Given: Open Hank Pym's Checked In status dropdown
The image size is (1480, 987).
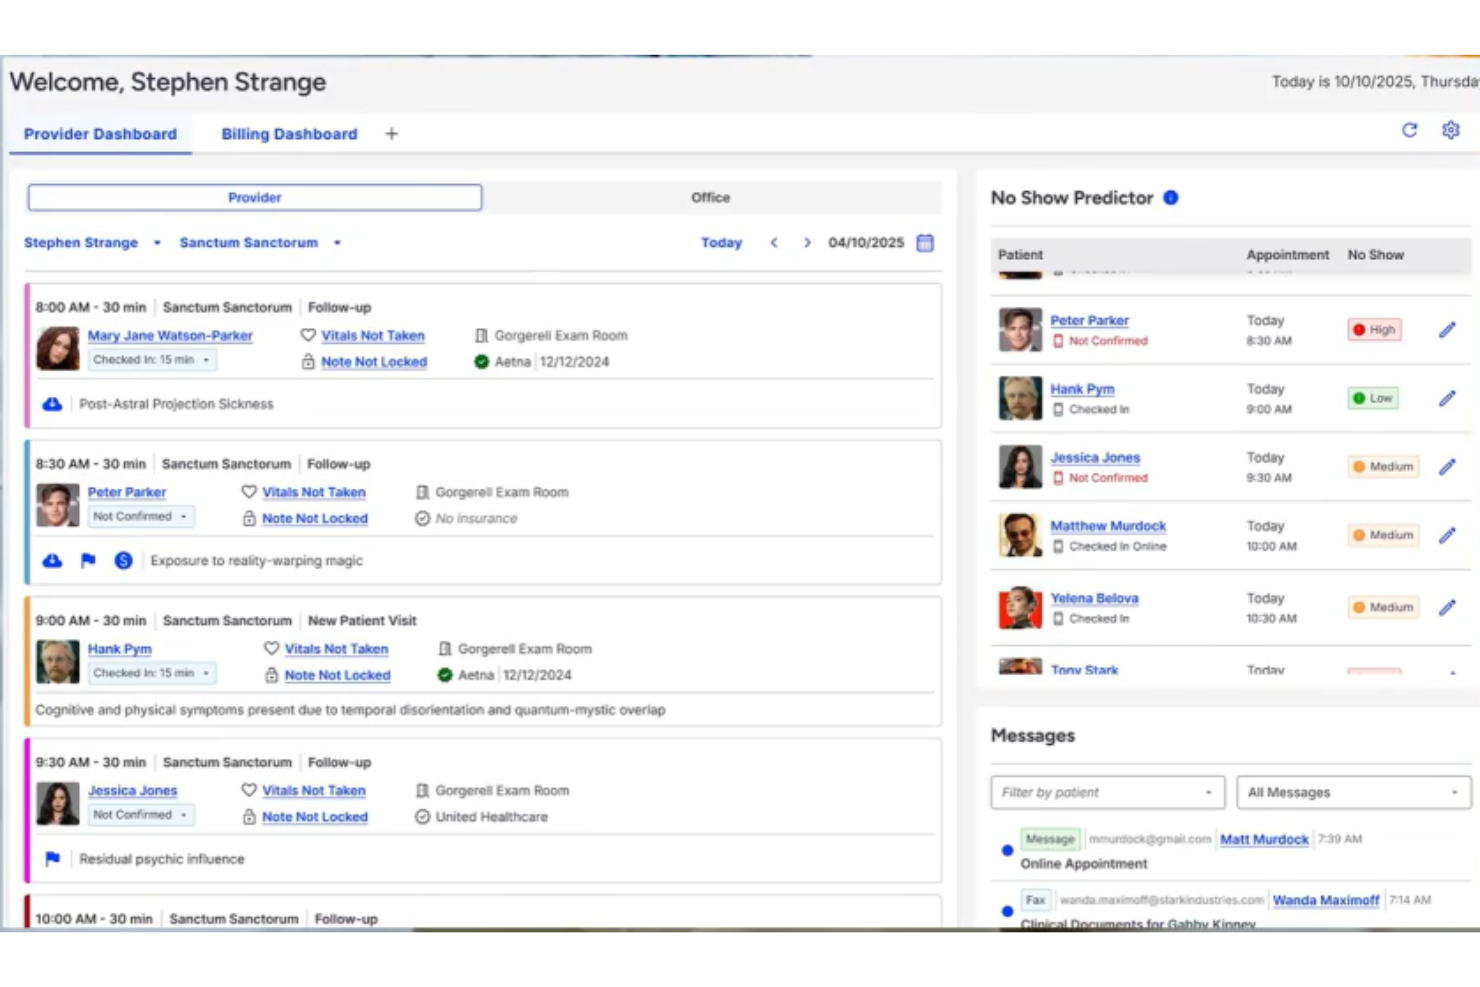Looking at the screenshot, I should coord(152,673).
